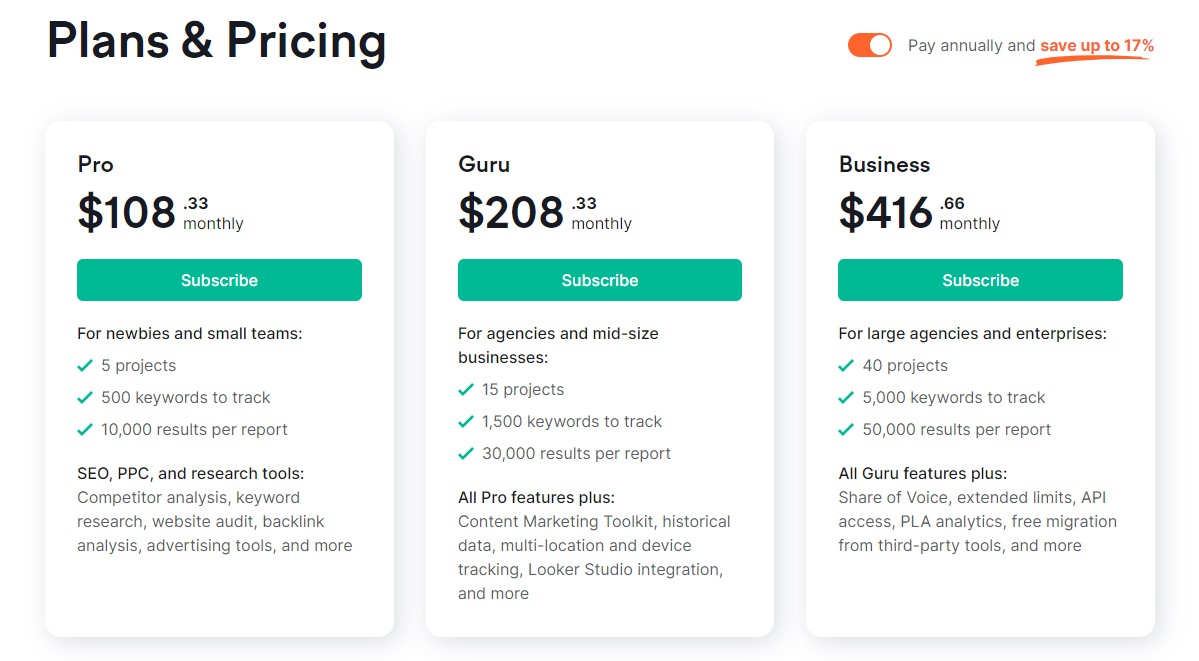Subscribe to the Guru plan
This screenshot has width=1199, height=661.
(599, 280)
